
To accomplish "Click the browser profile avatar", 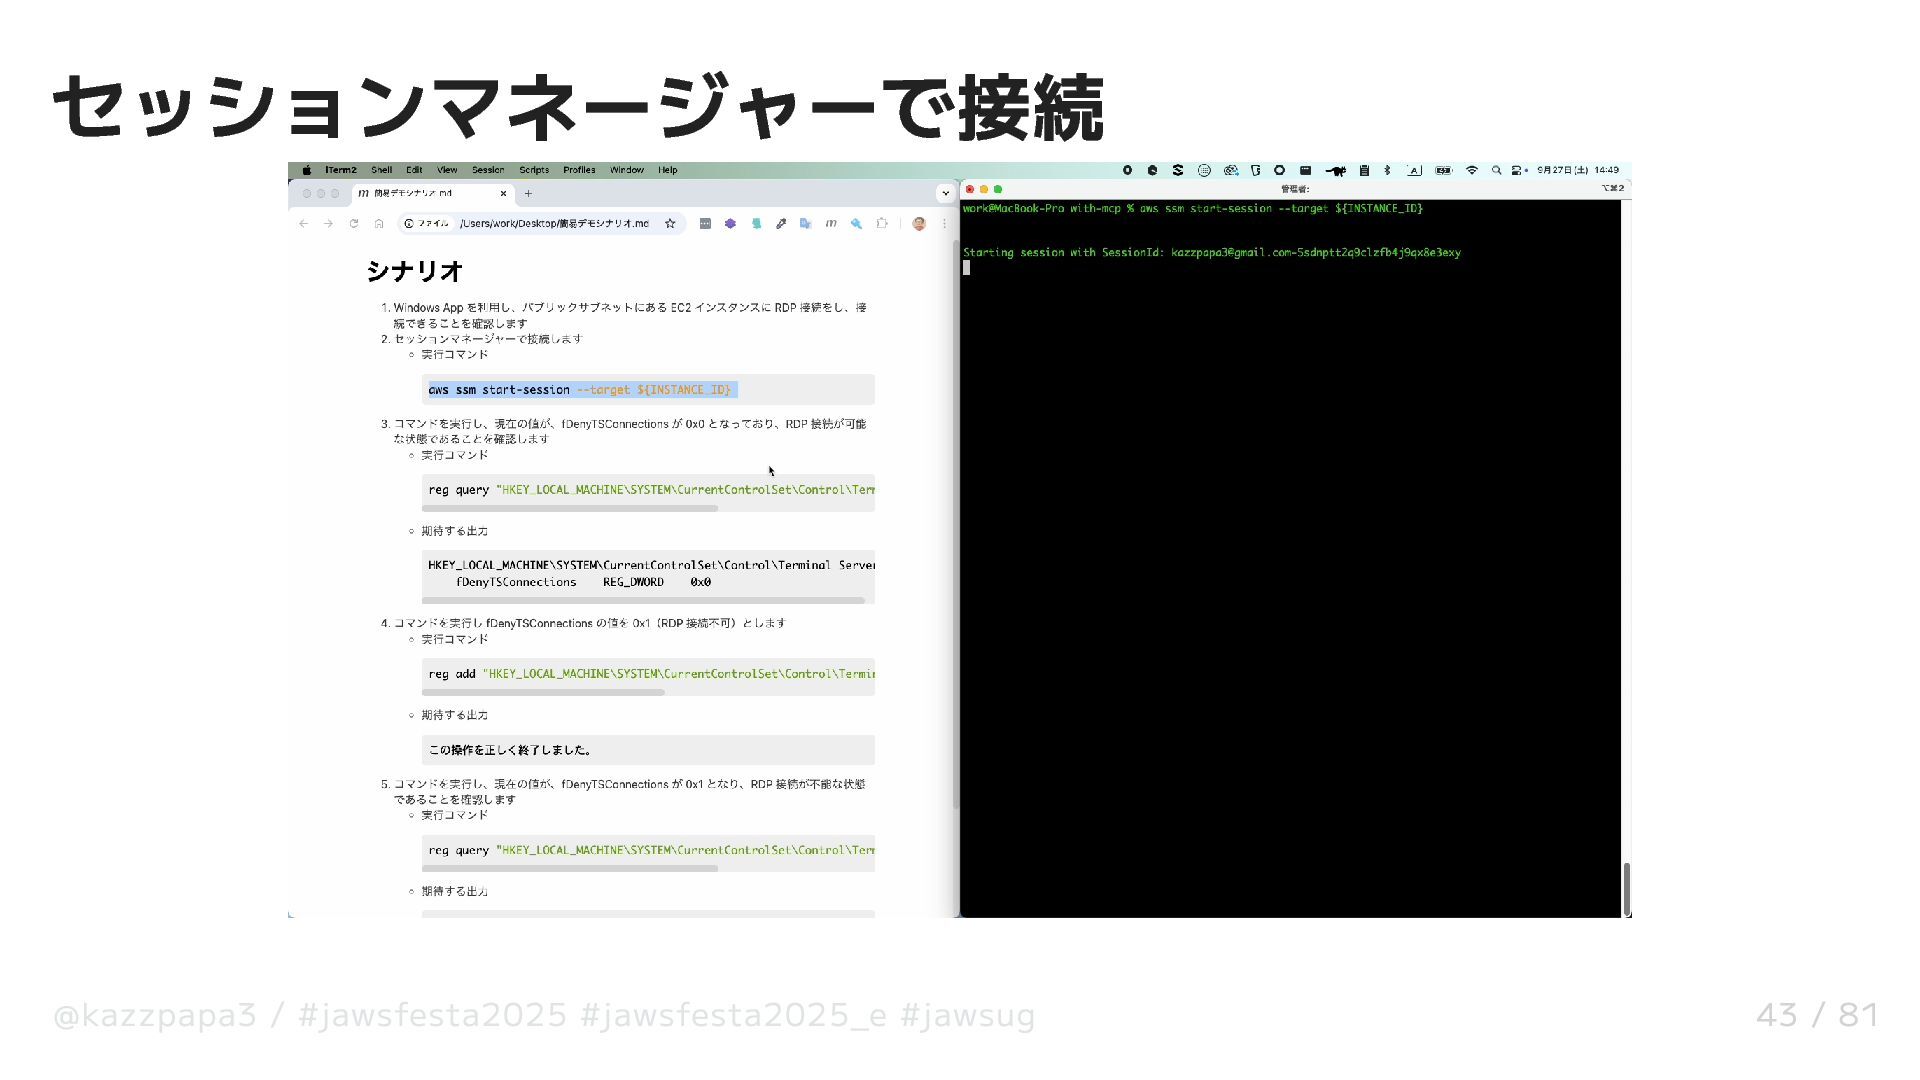I will (919, 224).
